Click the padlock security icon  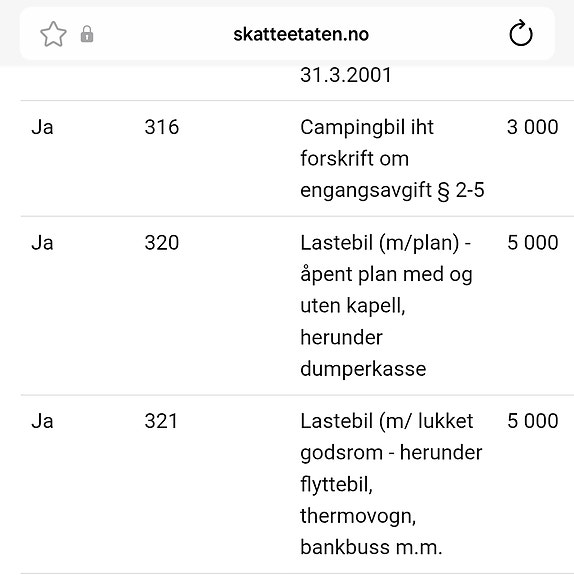point(87,34)
